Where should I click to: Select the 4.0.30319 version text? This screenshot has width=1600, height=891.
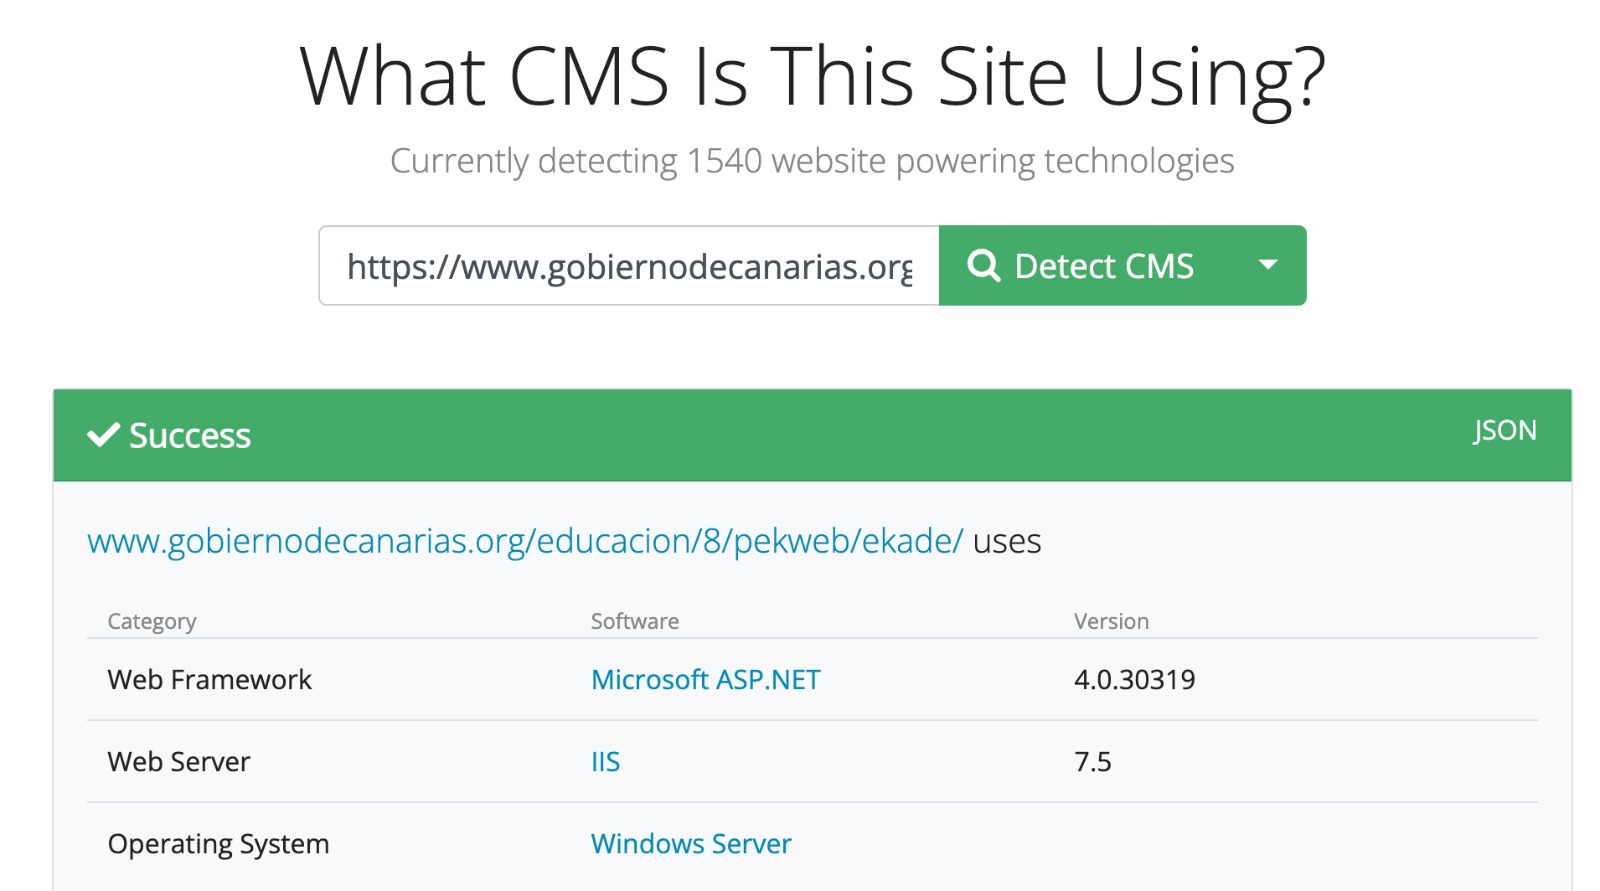tap(1134, 680)
